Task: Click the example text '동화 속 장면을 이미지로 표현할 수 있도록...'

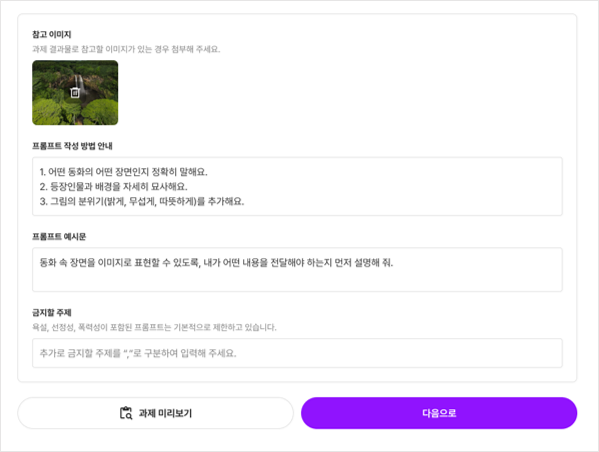Action: (x=216, y=262)
